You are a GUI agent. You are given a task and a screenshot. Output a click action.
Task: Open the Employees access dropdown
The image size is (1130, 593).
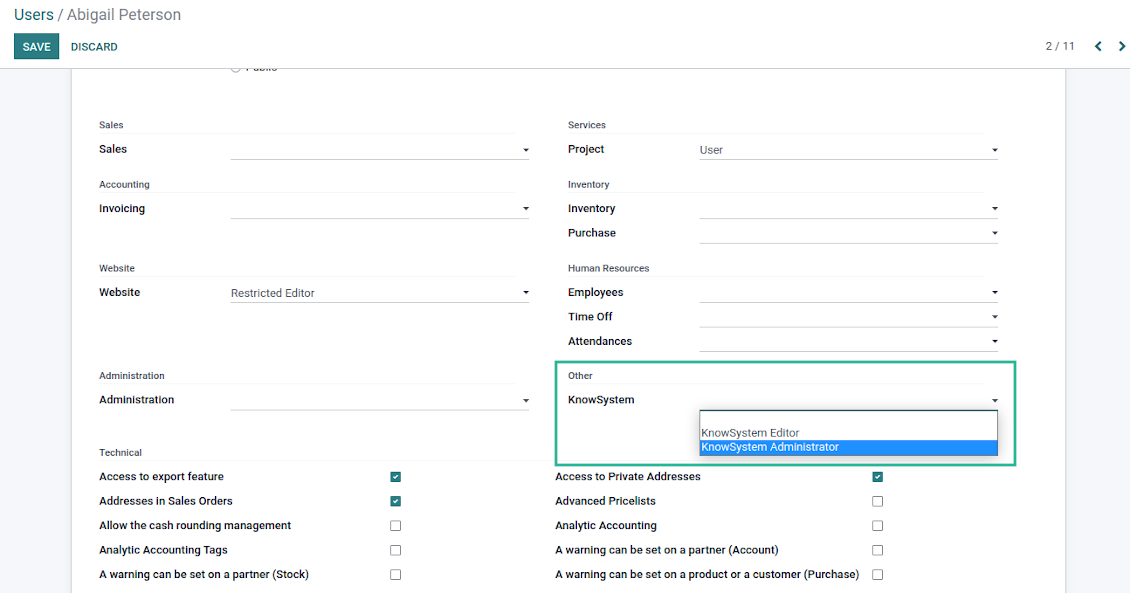tap(848, 293)
